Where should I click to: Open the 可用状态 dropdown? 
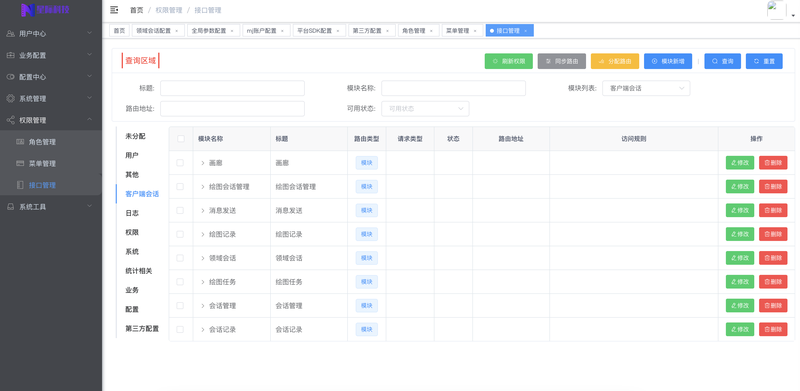[x=425, y=109]
